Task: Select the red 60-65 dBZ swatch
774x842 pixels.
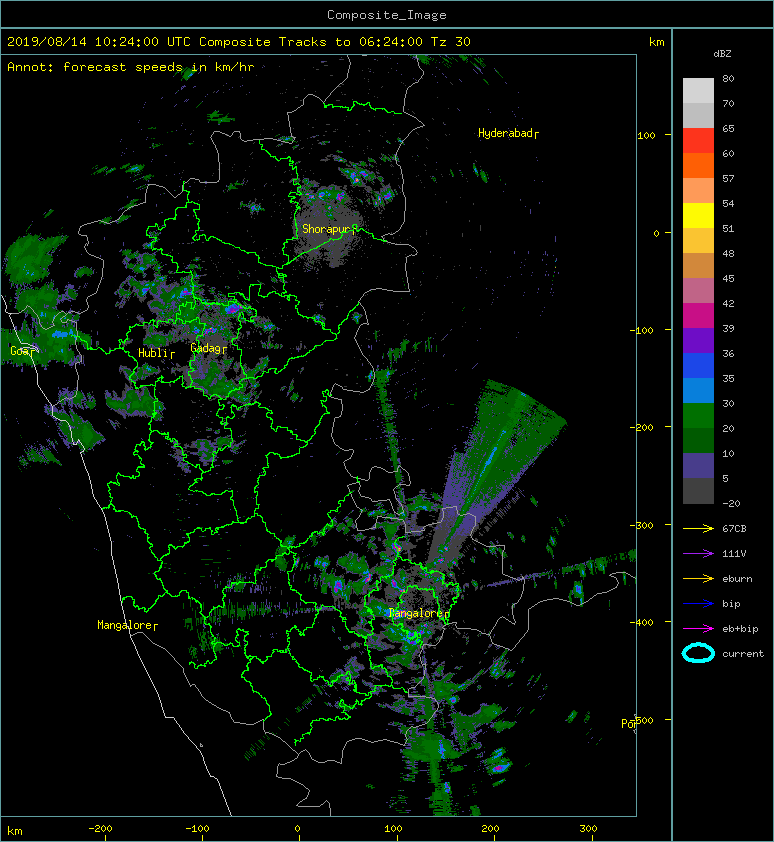Action: [698, 141]
